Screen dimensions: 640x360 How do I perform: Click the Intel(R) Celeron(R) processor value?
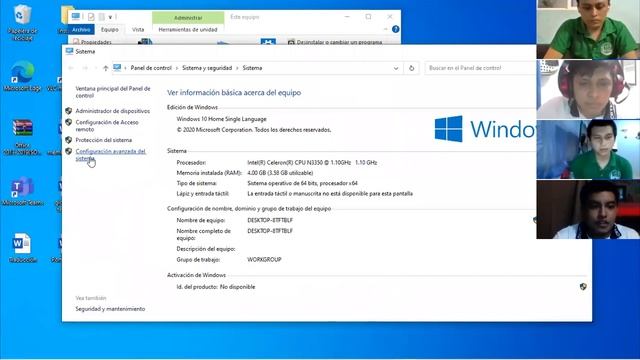pyautogui.click(x=312, y=162)
